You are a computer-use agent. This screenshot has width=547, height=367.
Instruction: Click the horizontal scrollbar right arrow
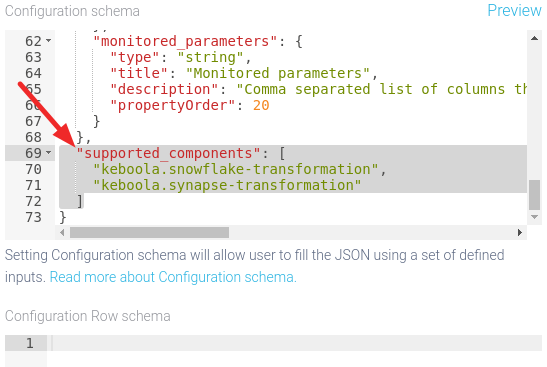[x=520, y=232]
